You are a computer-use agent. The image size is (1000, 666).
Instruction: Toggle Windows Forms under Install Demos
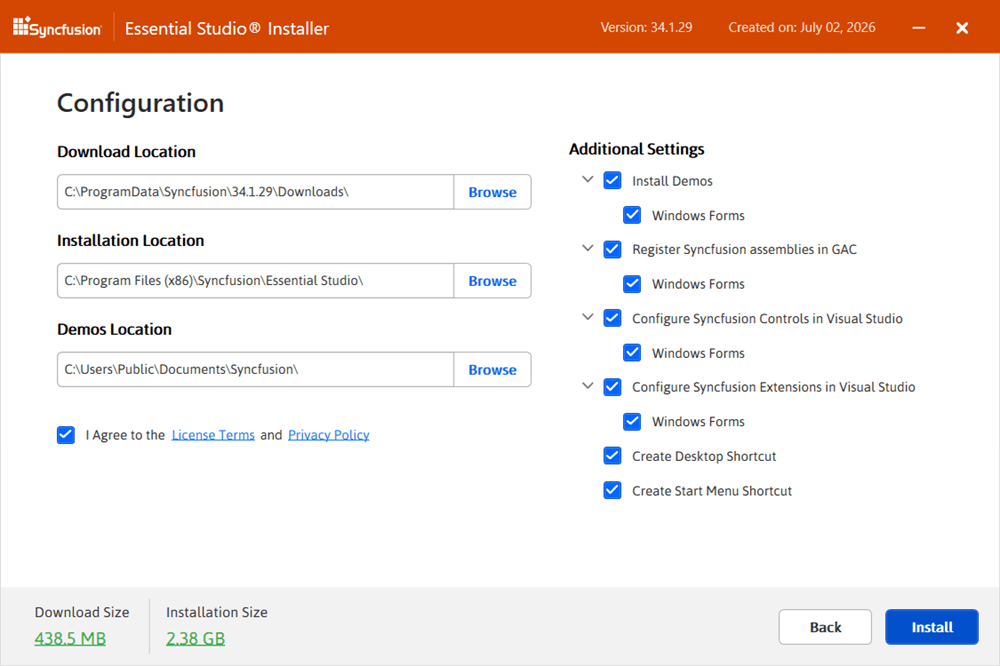(632, 215)
